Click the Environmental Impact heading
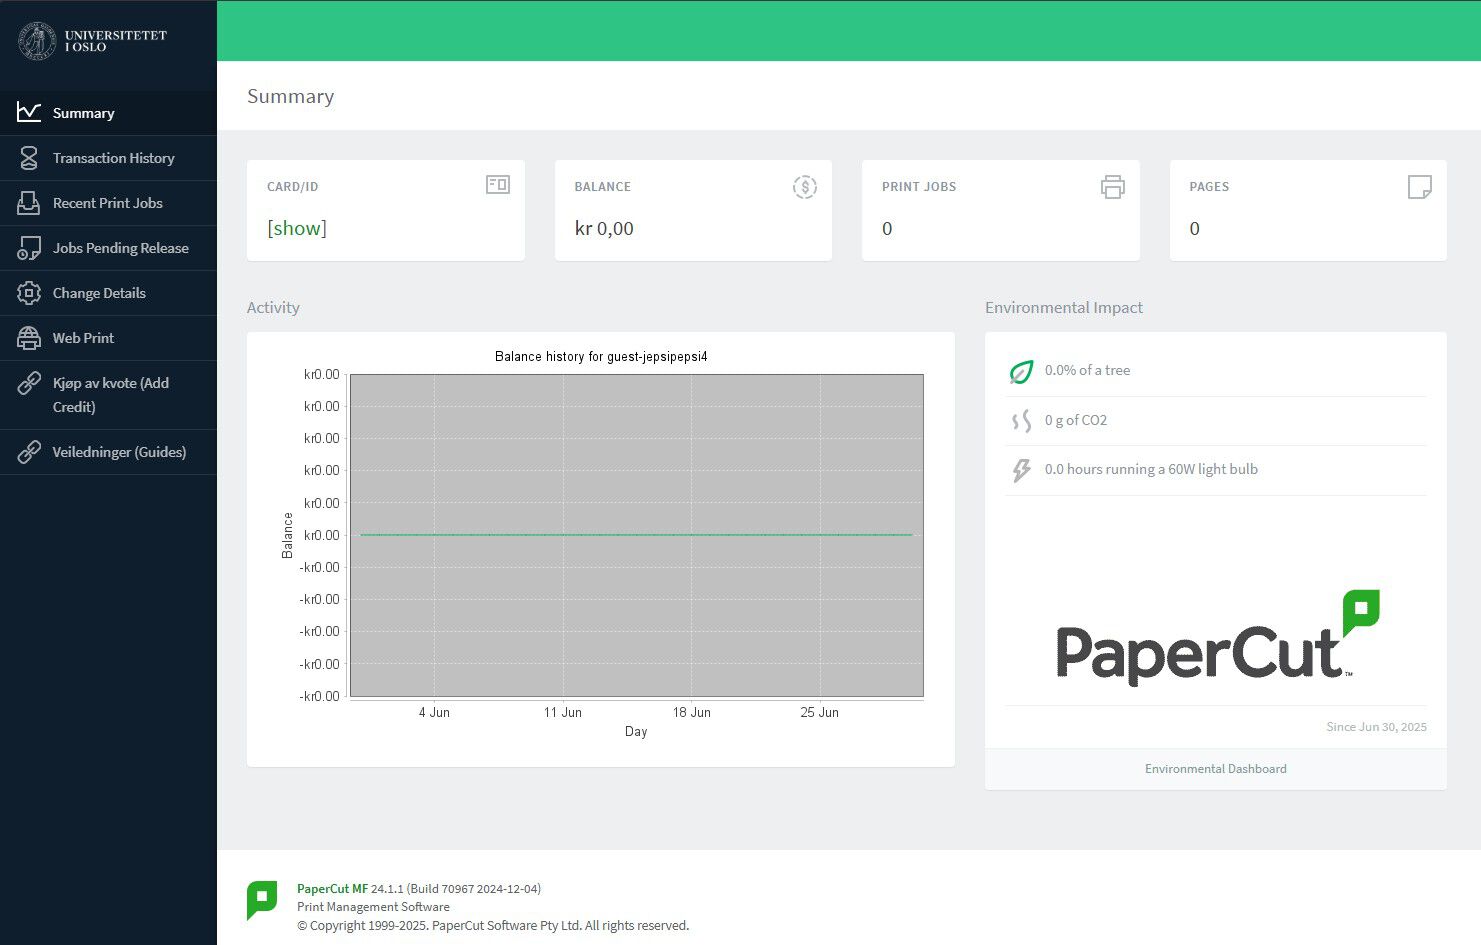Image resolution: width=1481 pixels, height=945 pixels. coord(1064,308)
